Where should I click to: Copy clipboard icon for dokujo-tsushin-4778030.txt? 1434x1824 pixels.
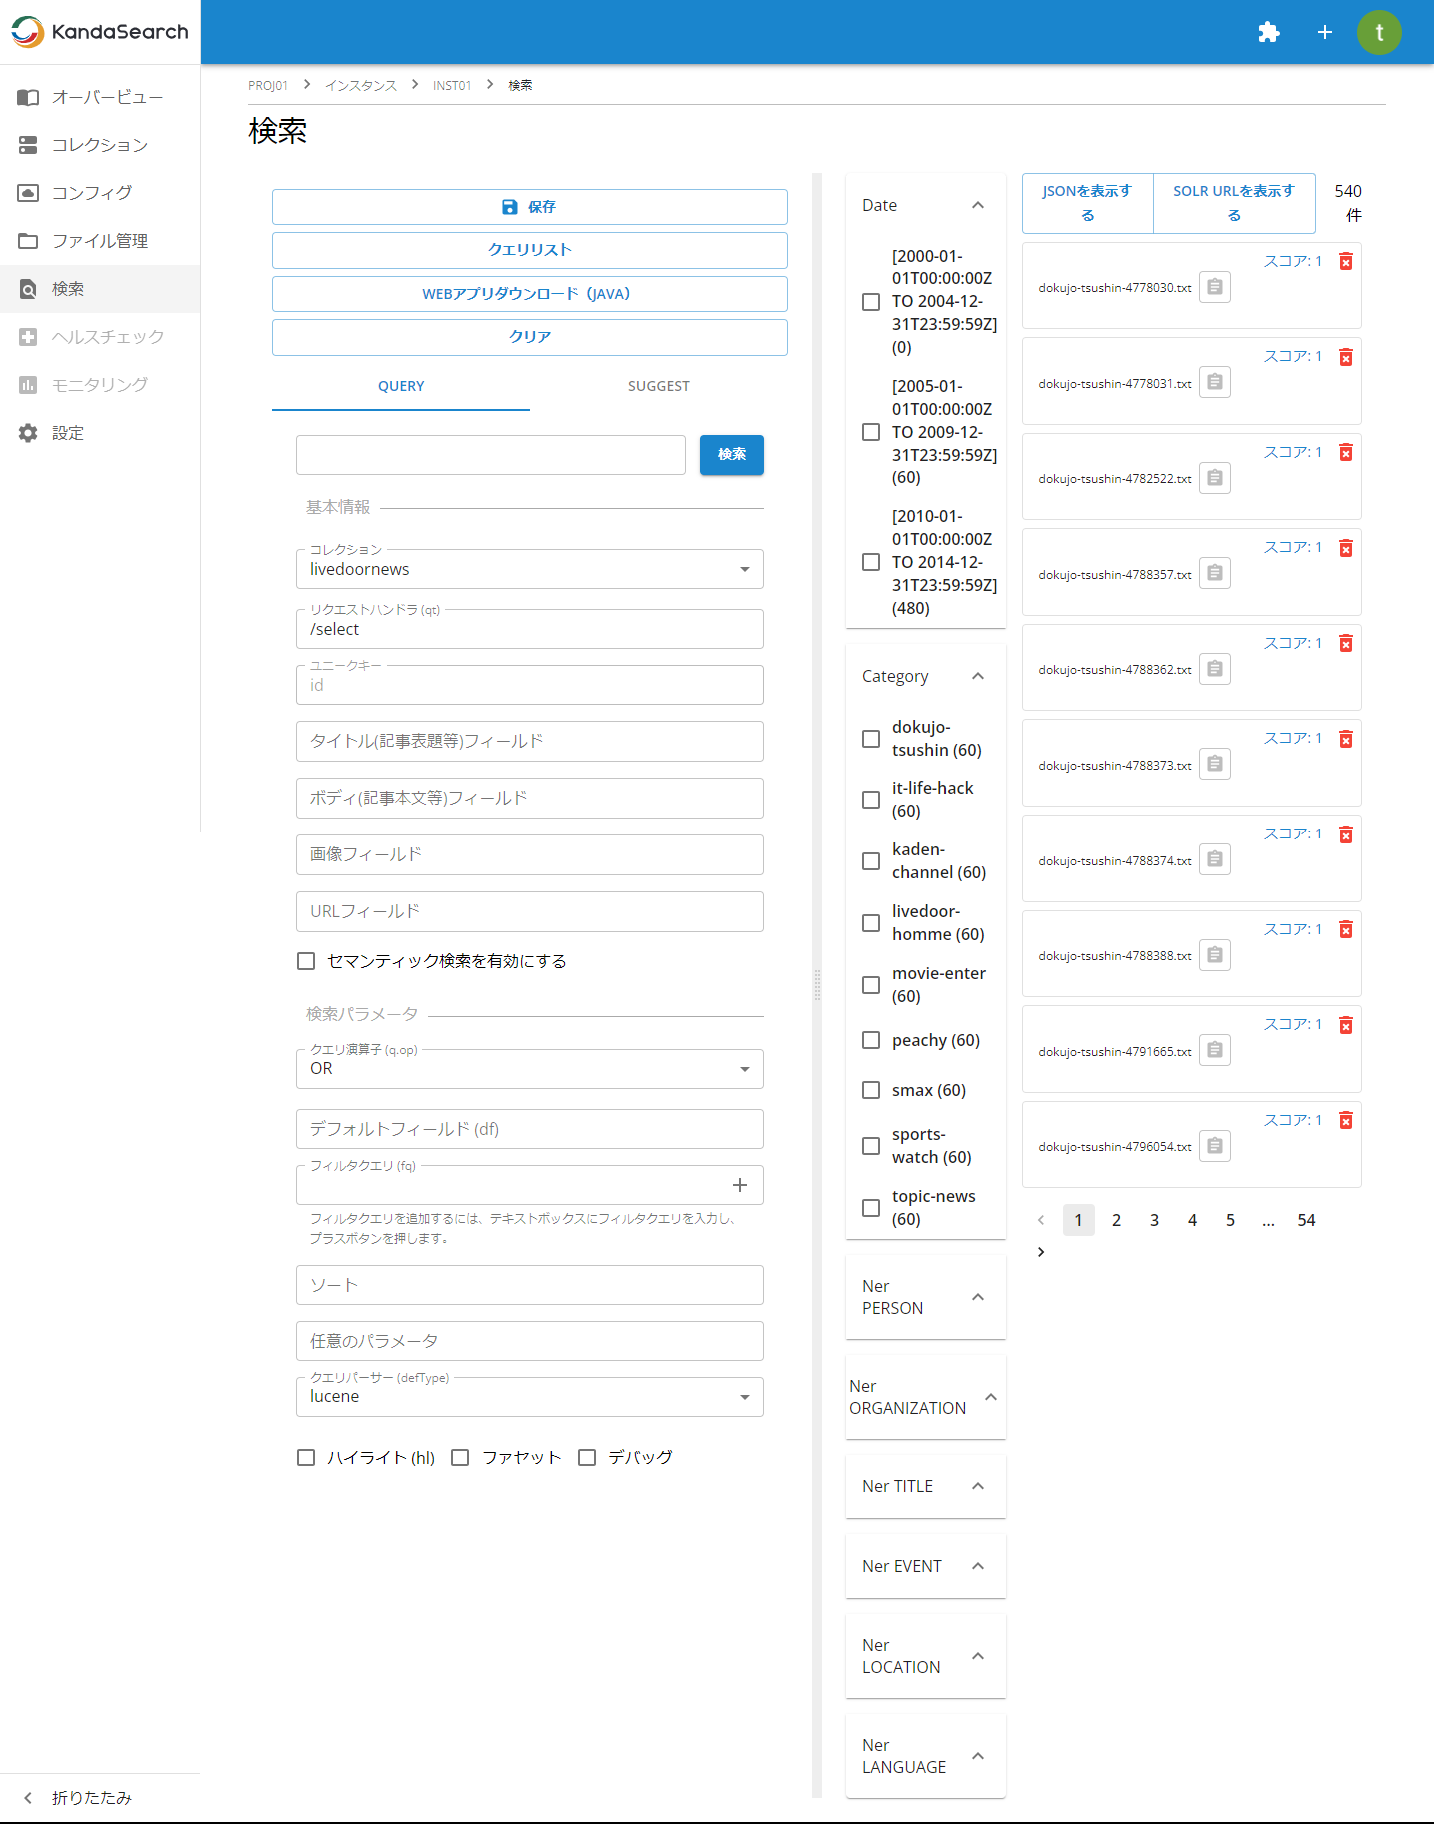pyautogui.click(x=1215, y=287)
